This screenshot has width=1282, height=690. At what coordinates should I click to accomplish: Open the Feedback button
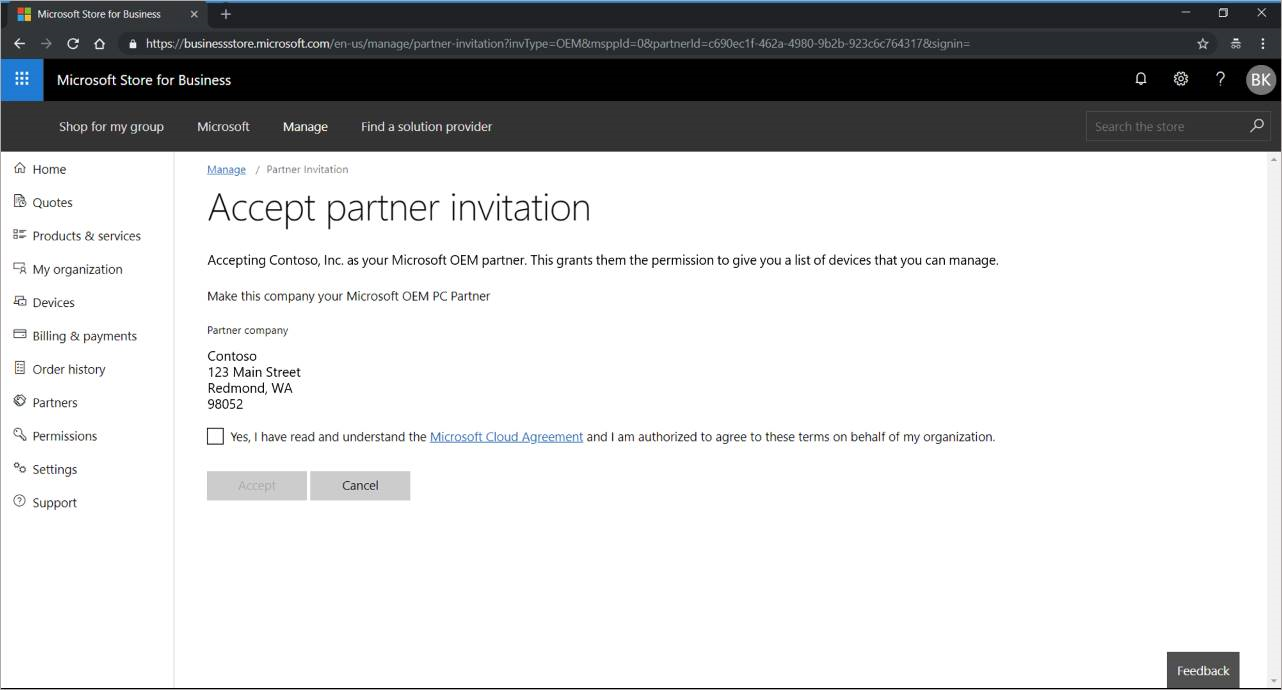coord(1202,671)
